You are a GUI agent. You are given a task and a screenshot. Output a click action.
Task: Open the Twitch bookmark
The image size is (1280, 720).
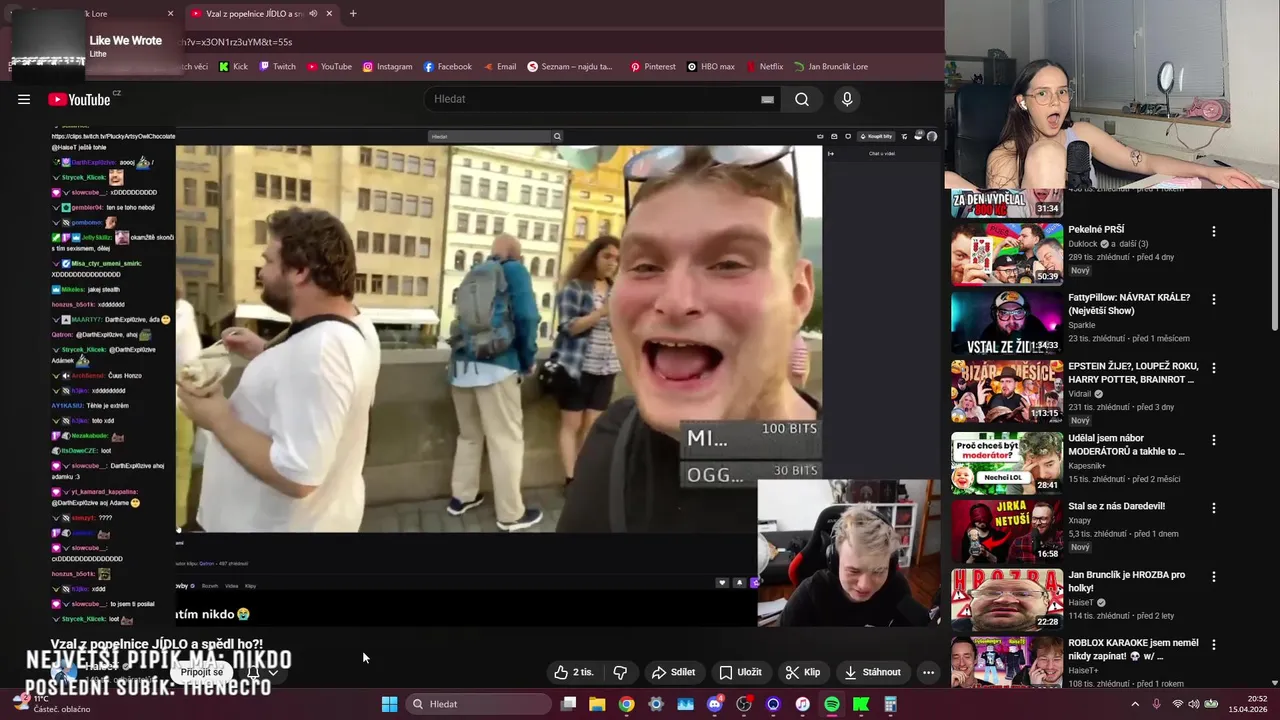[x=277, y=67]
